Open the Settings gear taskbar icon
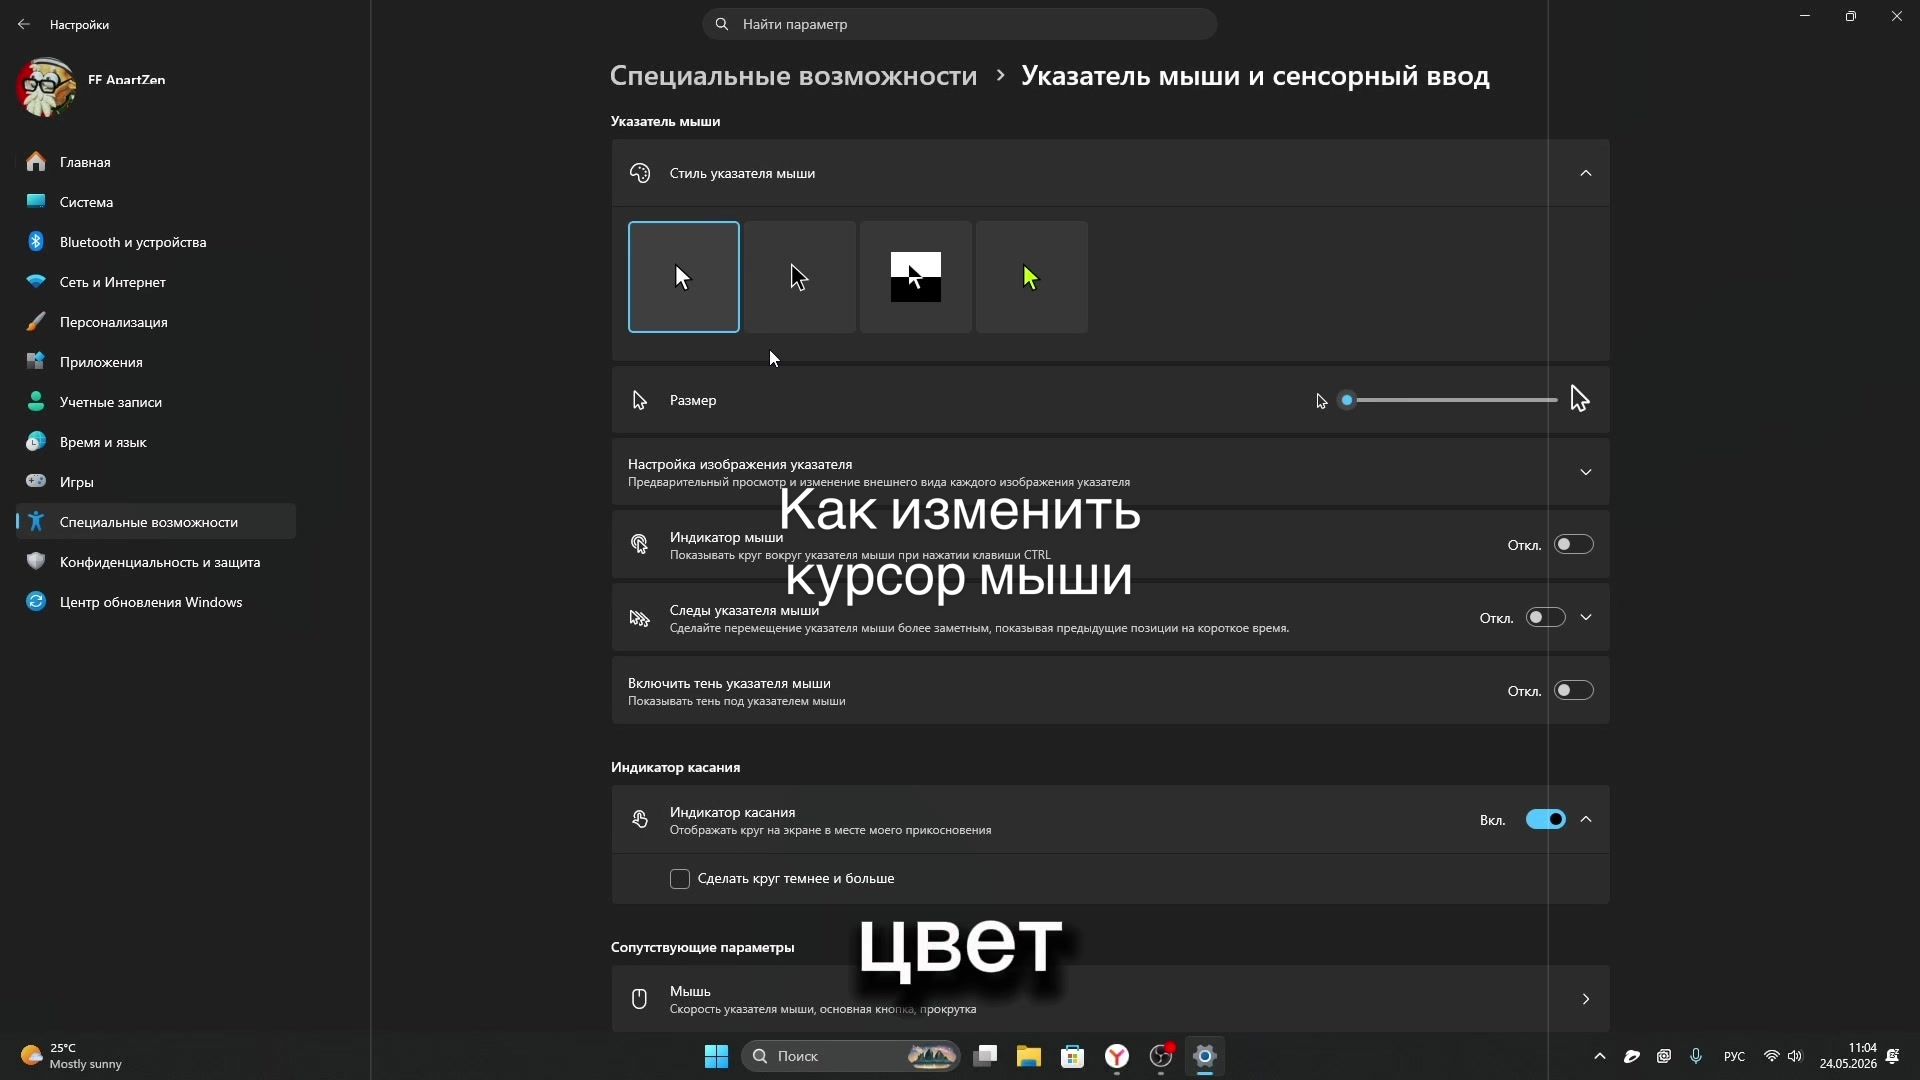The height and width of the screenshot is (1080, 1920). coord(1205,1056)
